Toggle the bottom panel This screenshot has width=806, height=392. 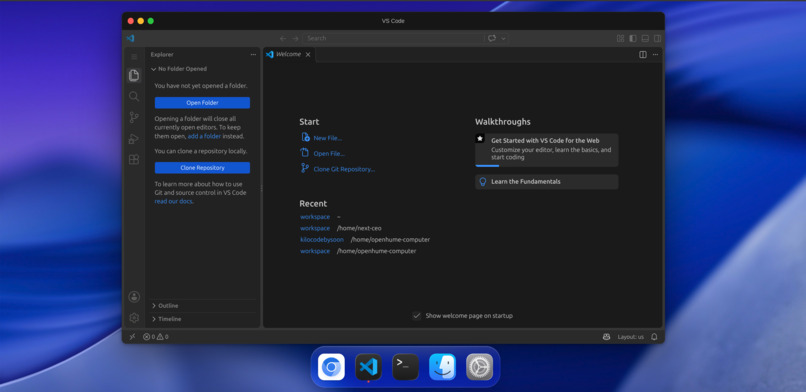645,39
